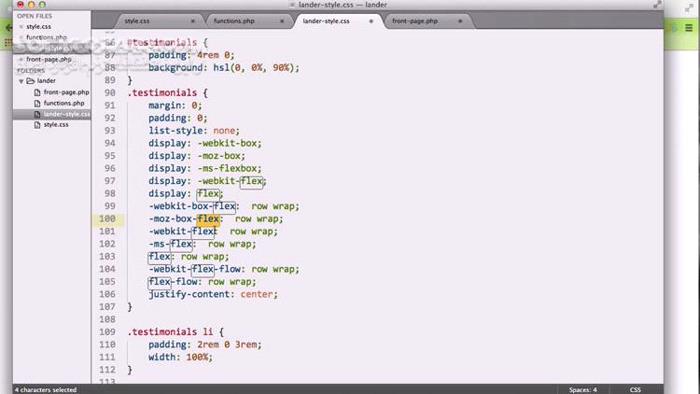Click the 'center' value on line 106
The image size is (700, 394).
(x=256, y=294)
